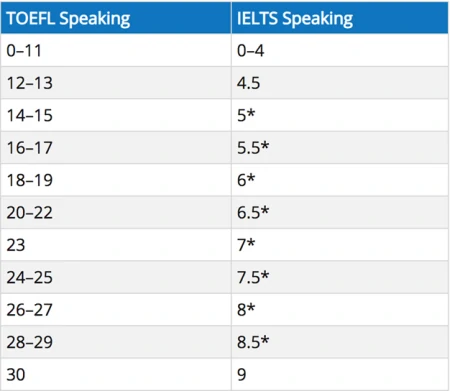Click the IELTS Speaking column header

coord(340,18)
